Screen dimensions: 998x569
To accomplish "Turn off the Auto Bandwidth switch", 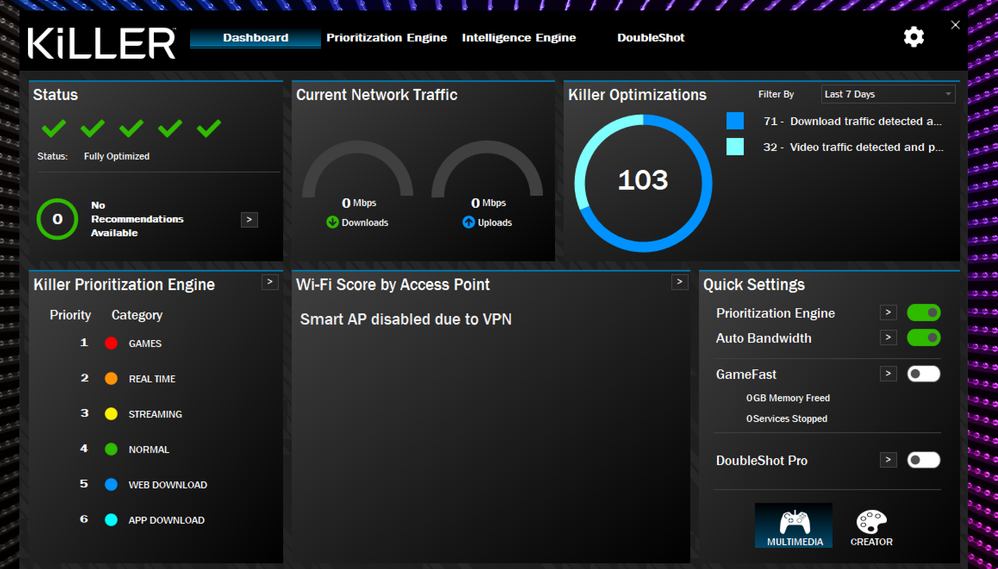I will [924, 337].
